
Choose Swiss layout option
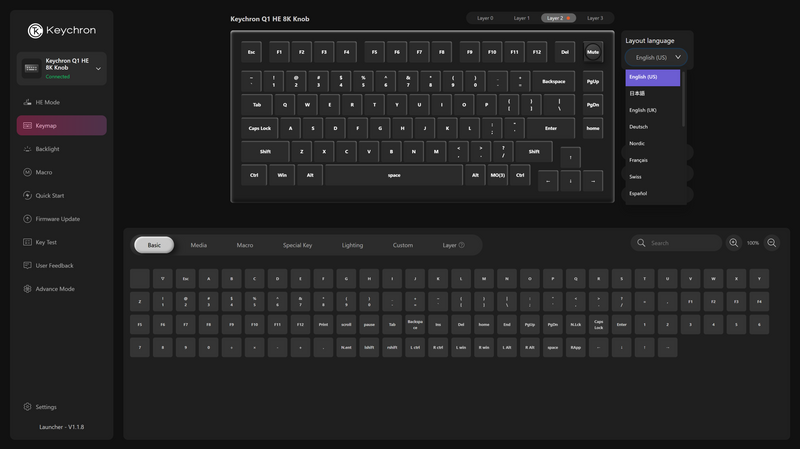click(653, 177)
